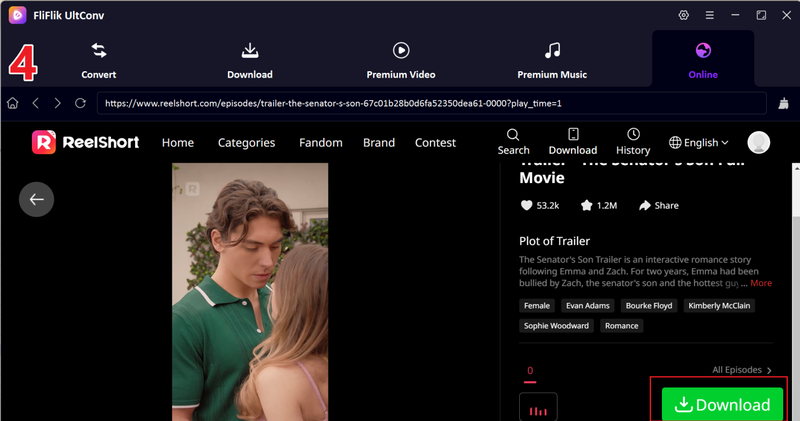Select the Evan Adams tag
Viewport: 800px width, 421px height.
click(x=588, y=306)
